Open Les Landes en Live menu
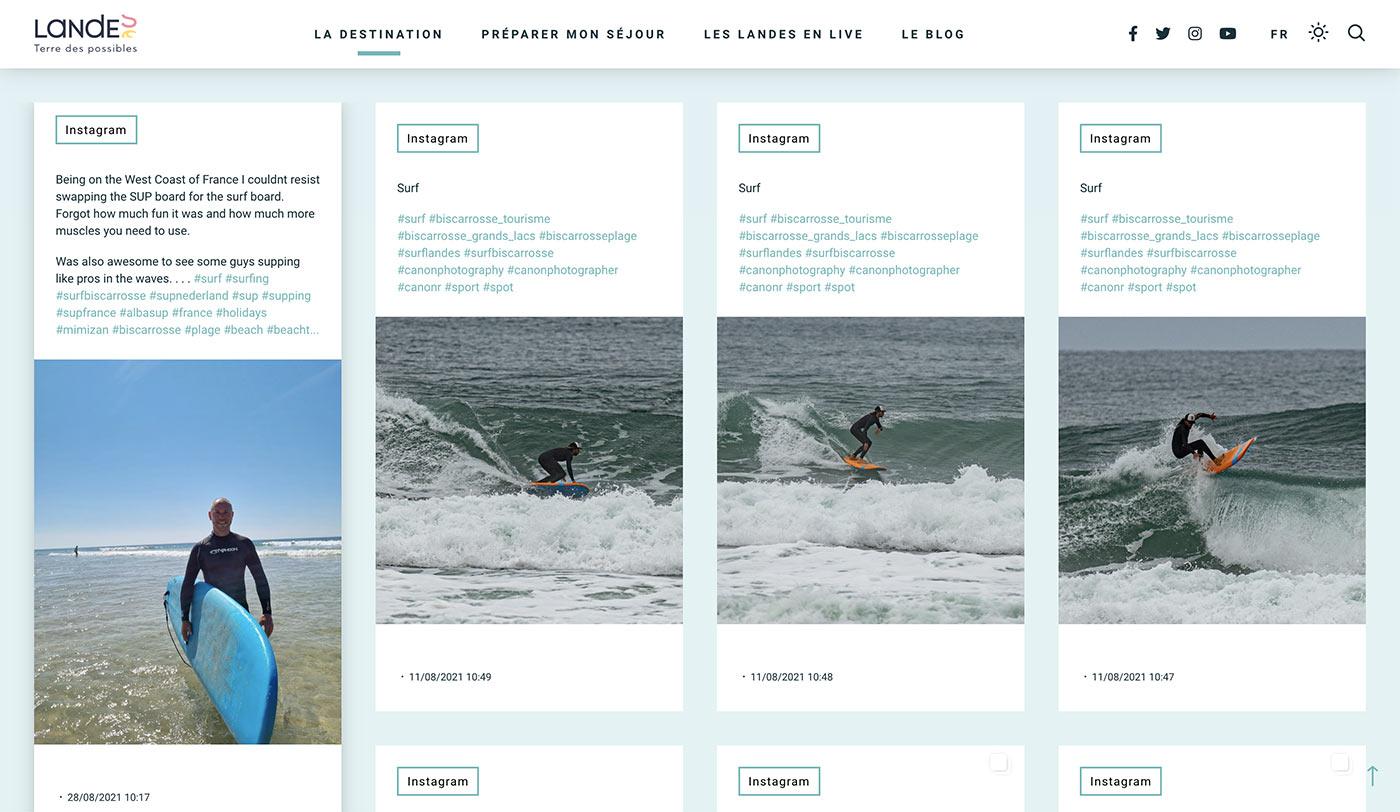This screenshot has width=1400, height=812. [x=784, y=34]
